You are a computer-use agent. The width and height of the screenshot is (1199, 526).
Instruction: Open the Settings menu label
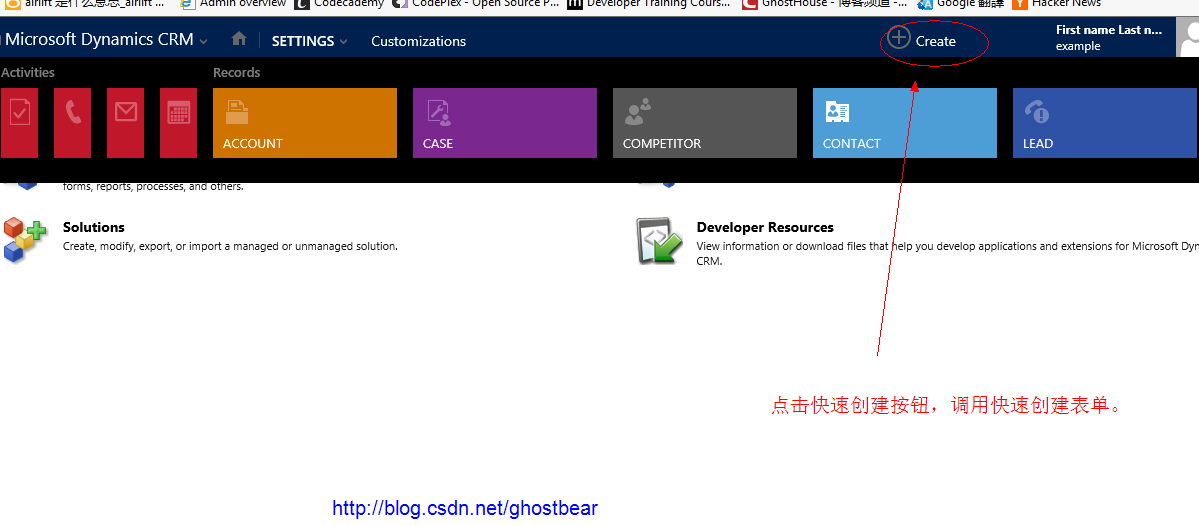tap(303, 41)
